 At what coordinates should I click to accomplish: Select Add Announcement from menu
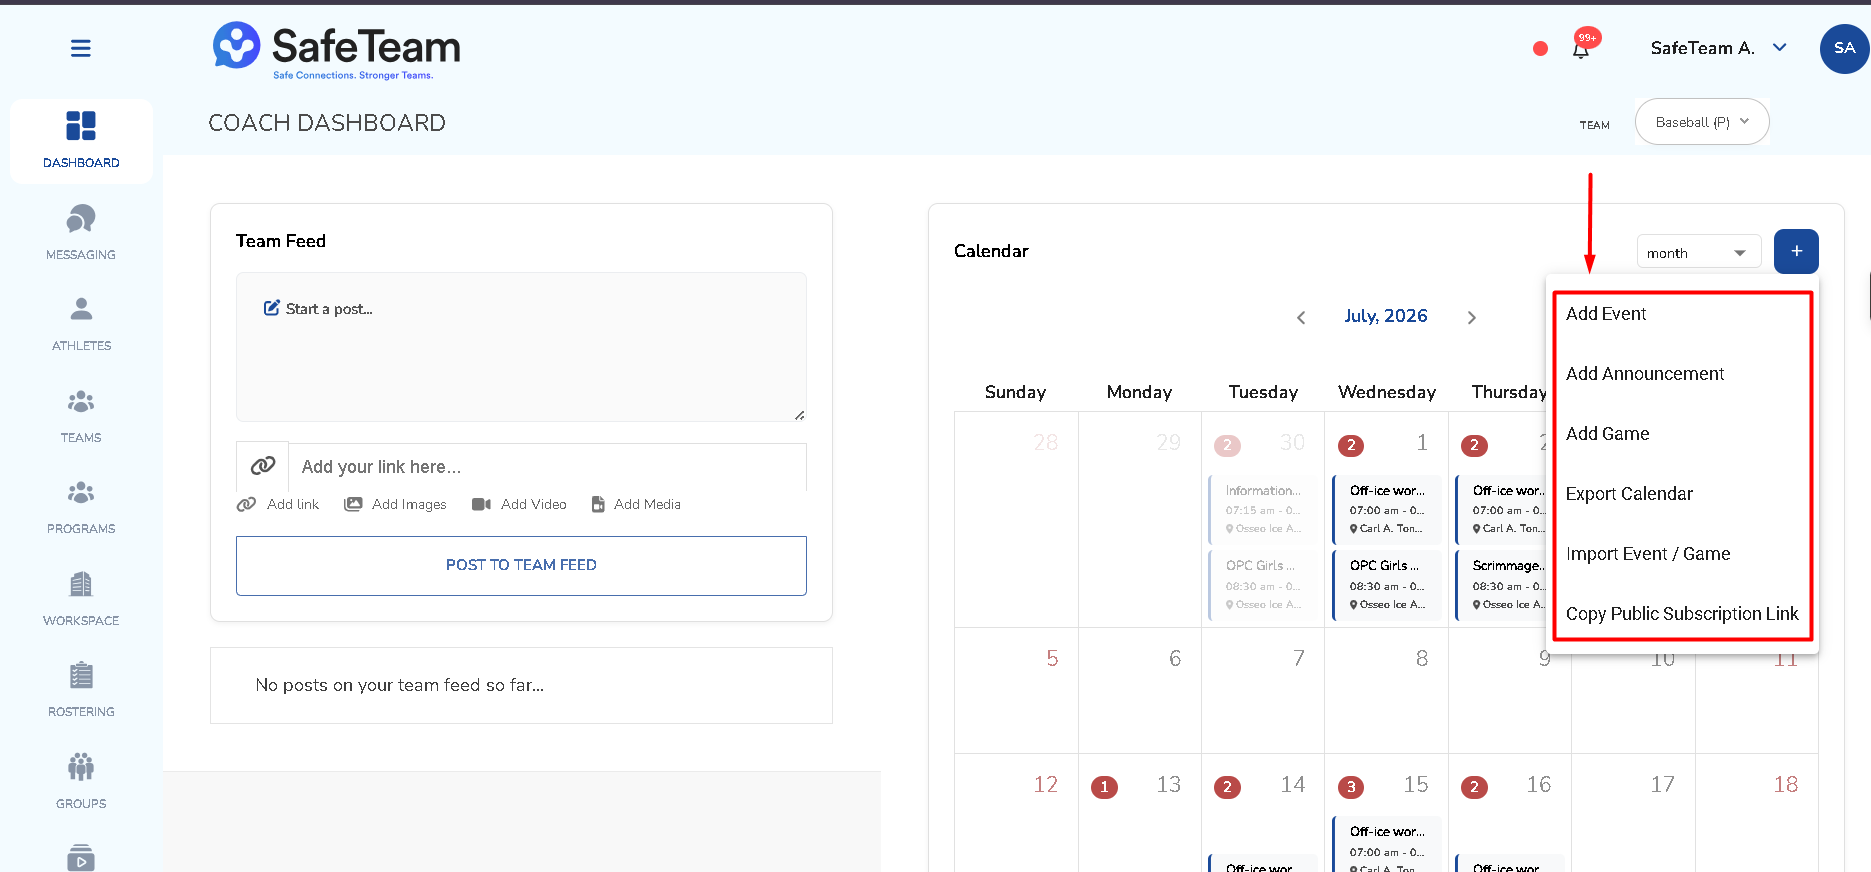point(1645,374)
